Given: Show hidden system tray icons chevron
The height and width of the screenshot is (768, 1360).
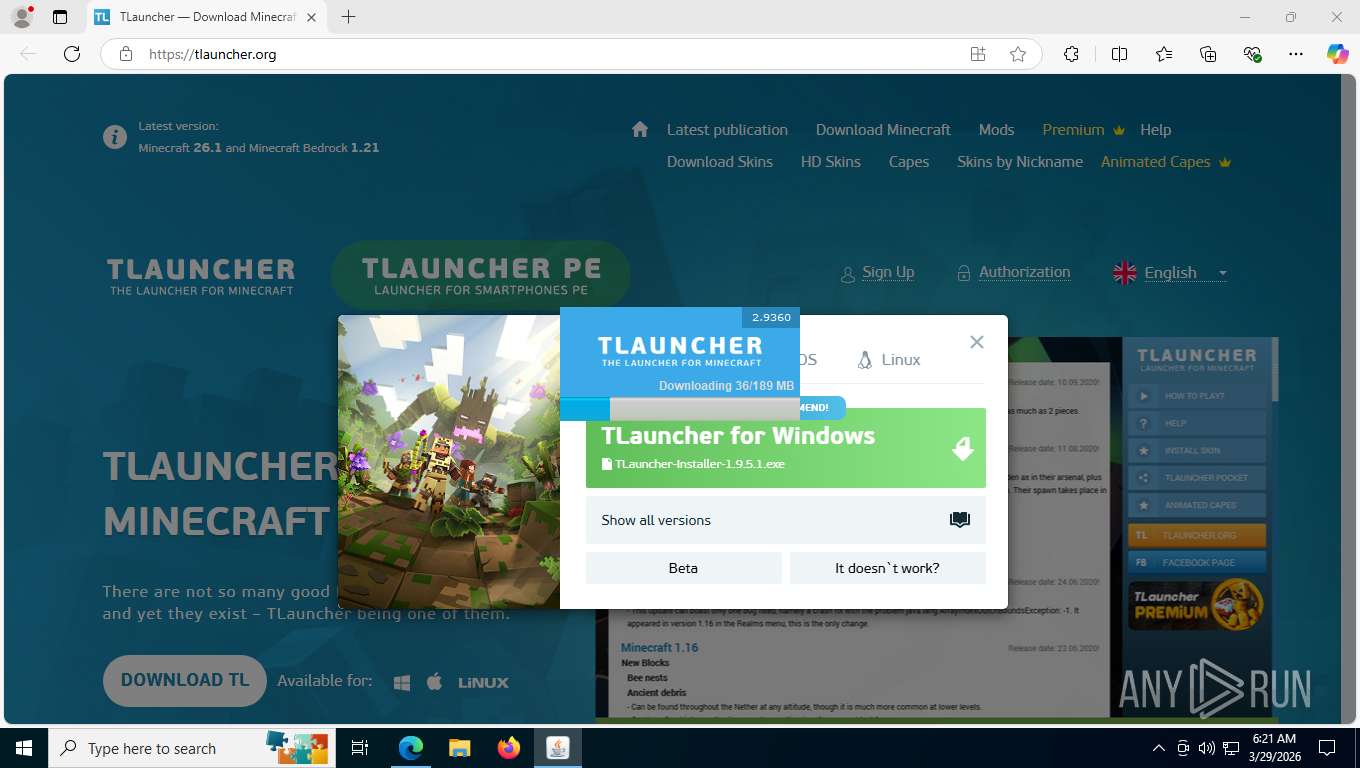Looking at the screenshot, I should point(1159,748).
